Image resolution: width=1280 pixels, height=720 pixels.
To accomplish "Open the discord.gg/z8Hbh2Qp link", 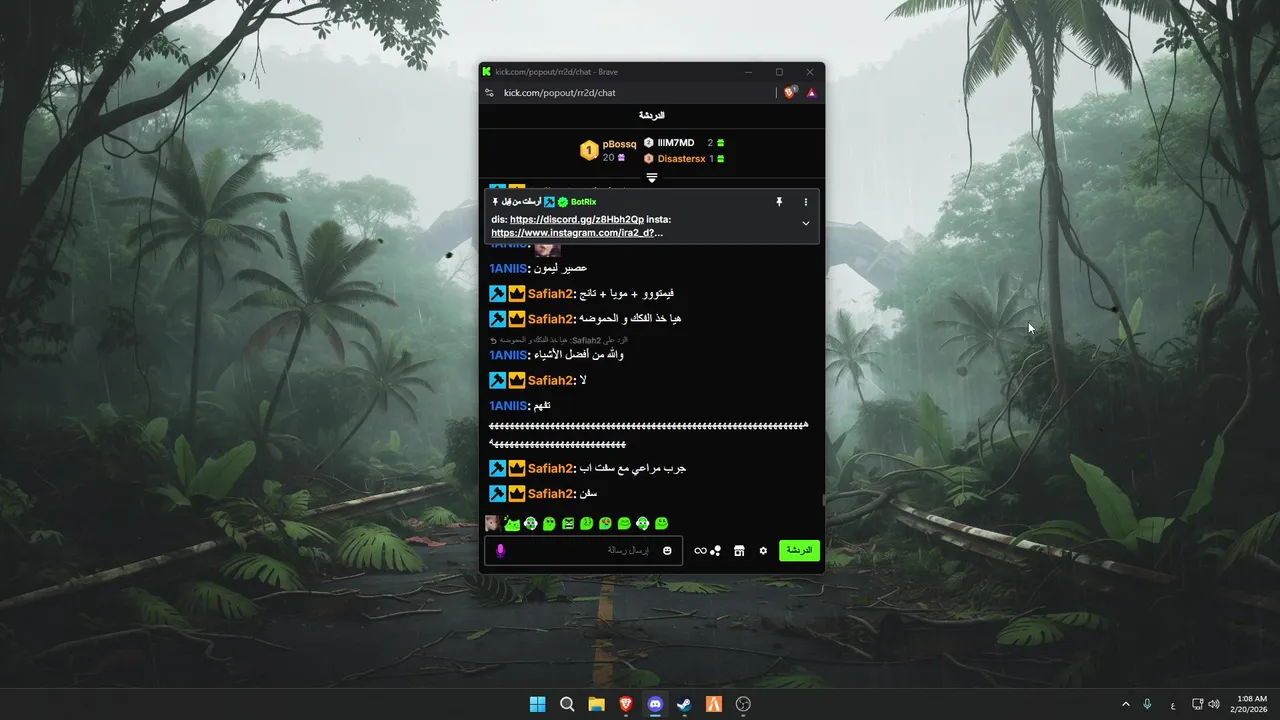I will tap(577, 220).
